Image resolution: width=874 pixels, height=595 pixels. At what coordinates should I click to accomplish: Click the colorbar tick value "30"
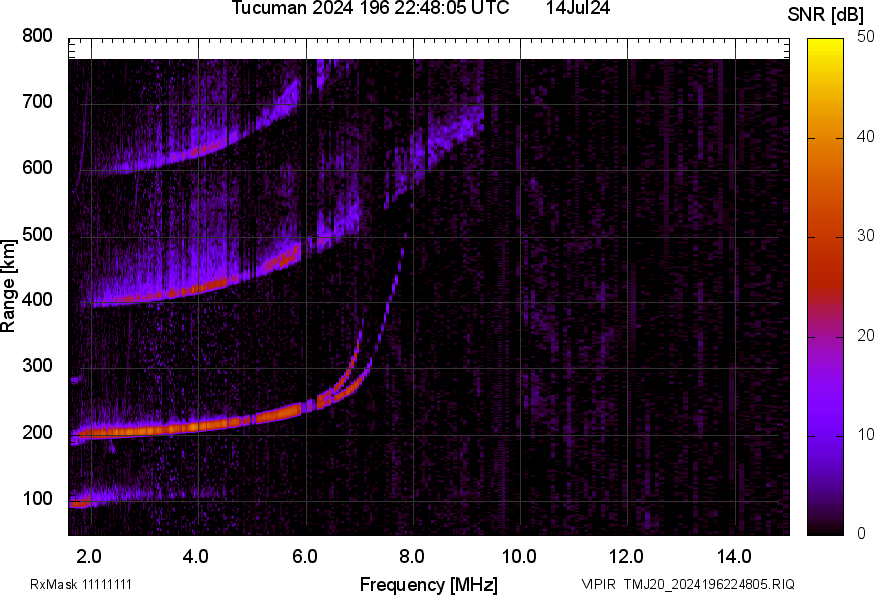tap(866, 236)
